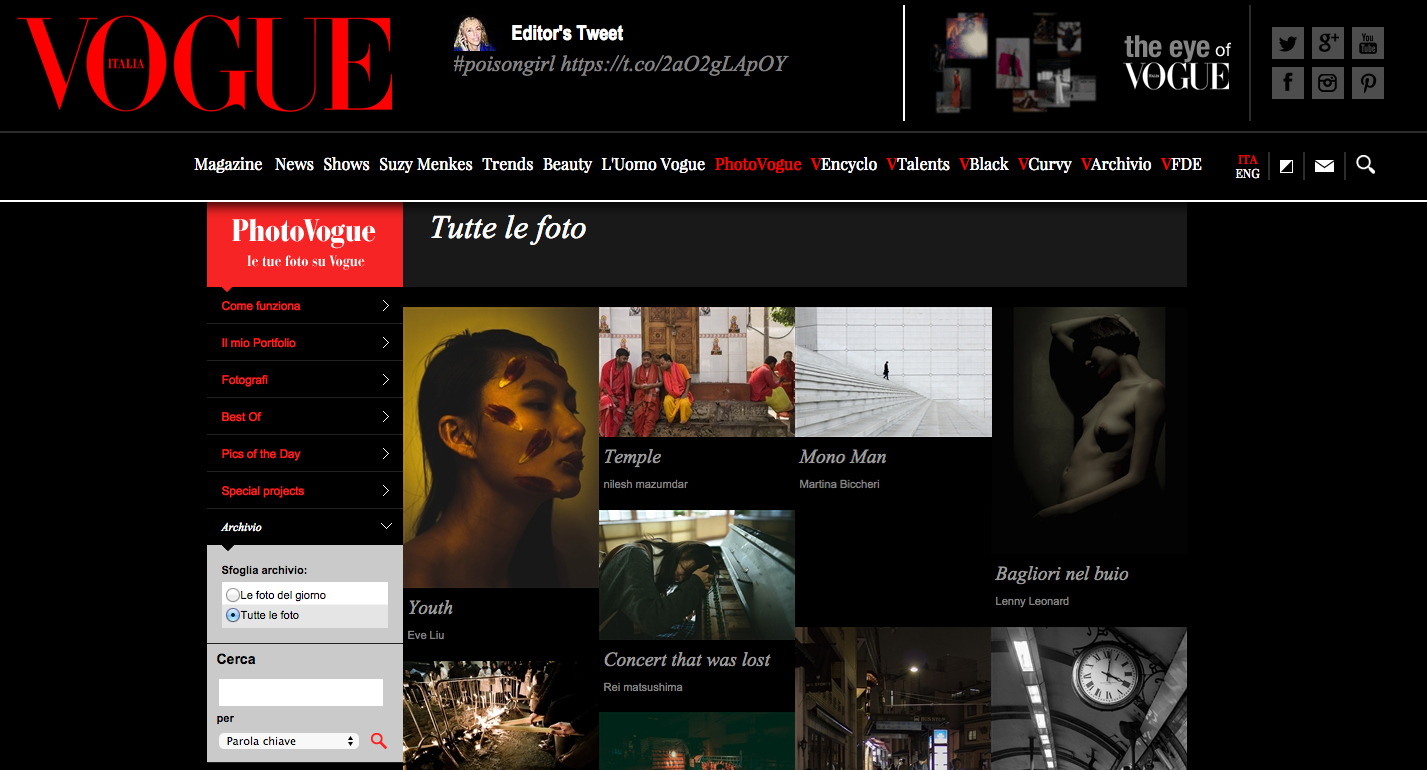Image resolution: width=1427 pixels, height=770 pixels.
Task: Open photographer 'Lenny Leonard' link
Action: (x=1032, y=601)
